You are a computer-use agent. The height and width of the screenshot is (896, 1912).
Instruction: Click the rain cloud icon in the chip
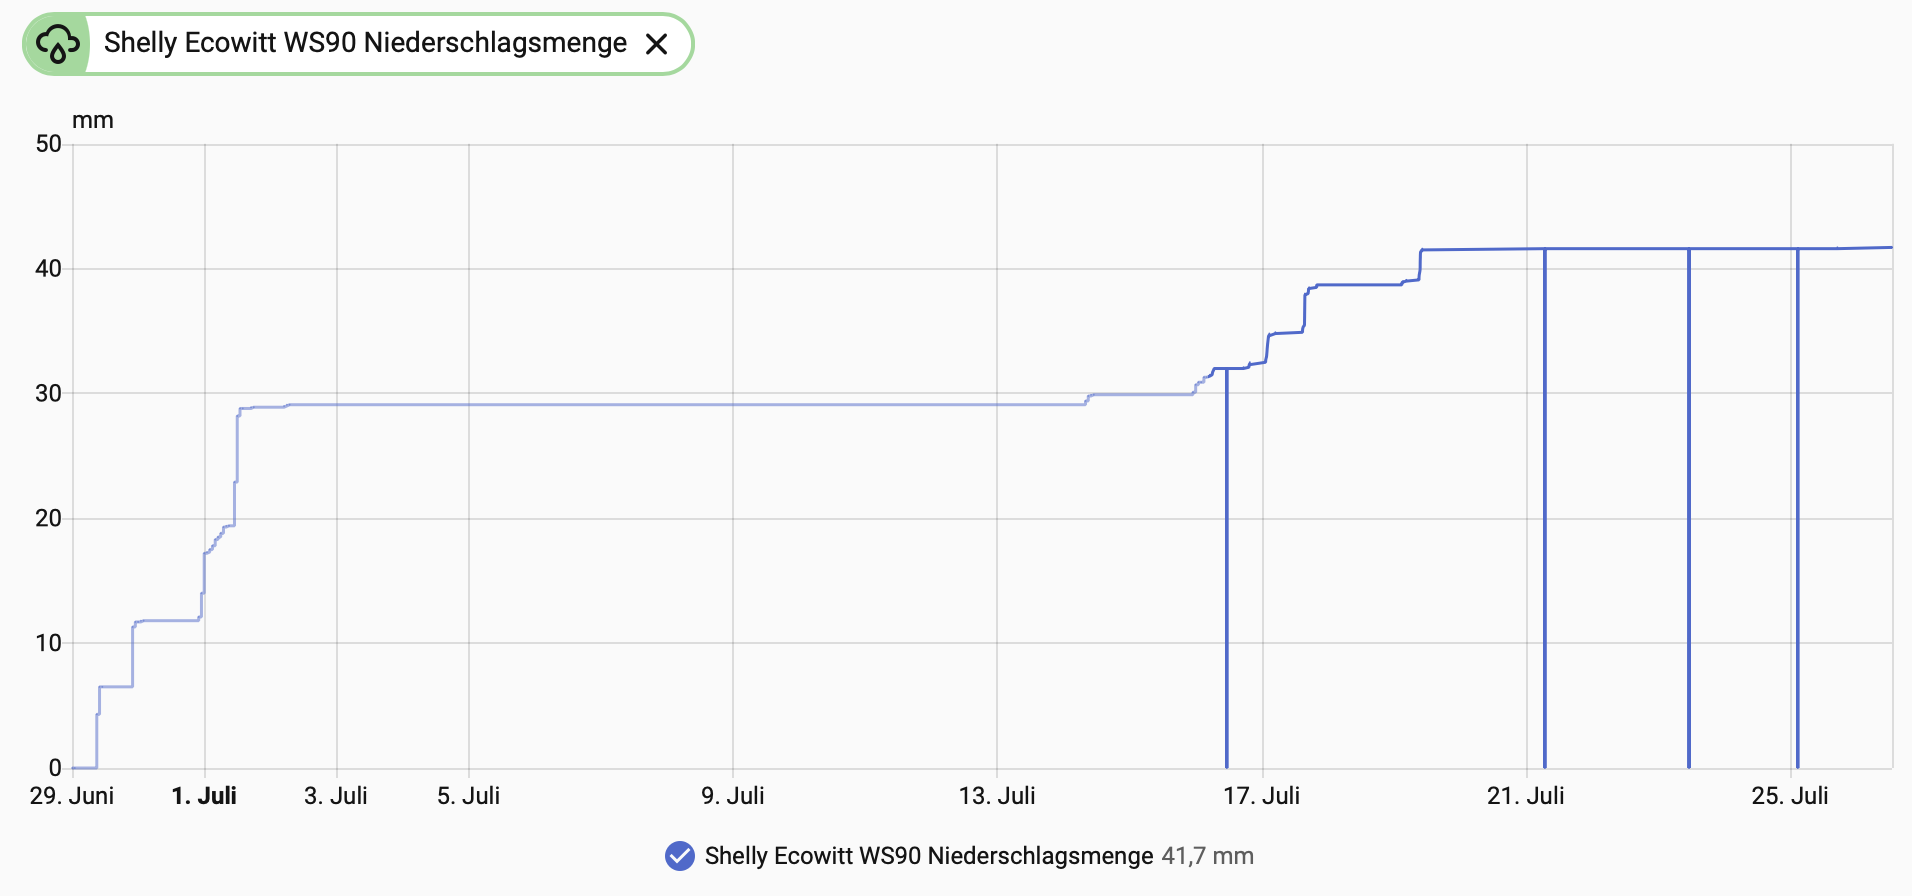coord(58,44)
